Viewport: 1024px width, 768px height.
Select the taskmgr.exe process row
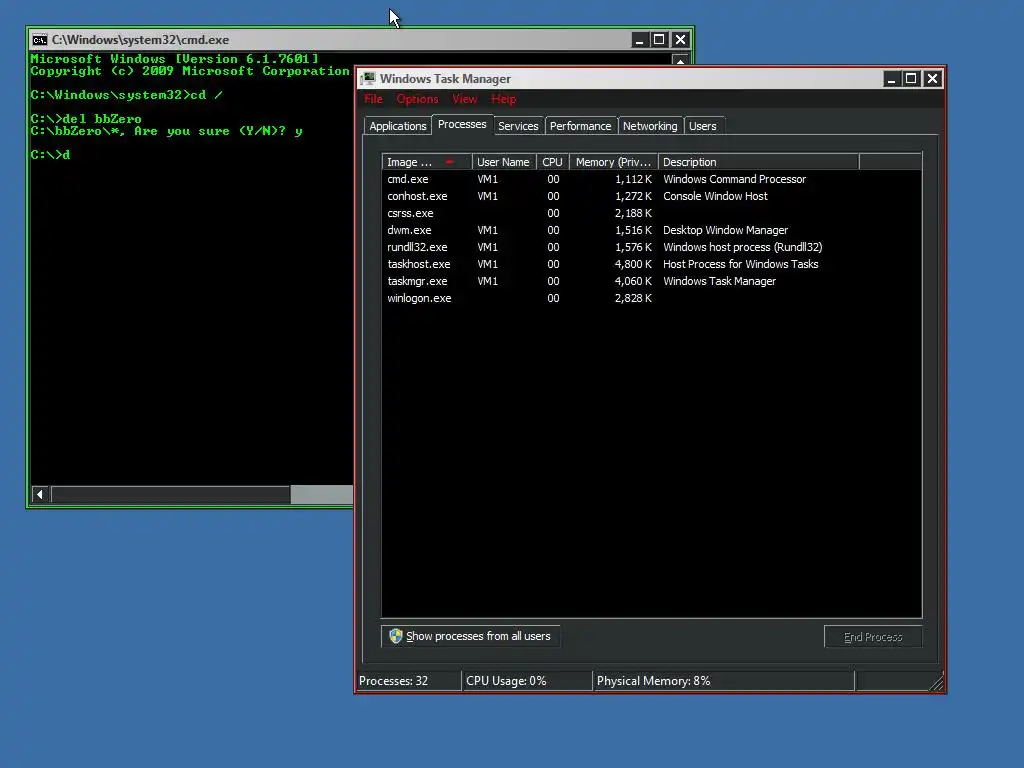[x=651, y=281]
